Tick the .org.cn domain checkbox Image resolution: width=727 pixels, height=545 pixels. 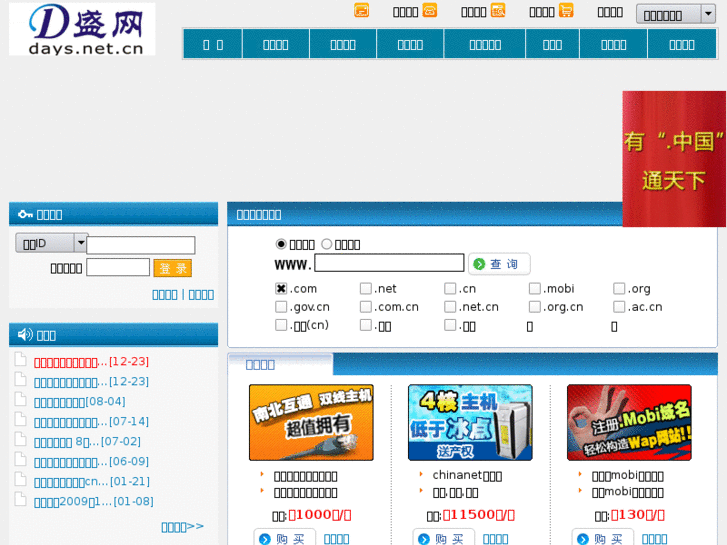click(x=535, y=307)
